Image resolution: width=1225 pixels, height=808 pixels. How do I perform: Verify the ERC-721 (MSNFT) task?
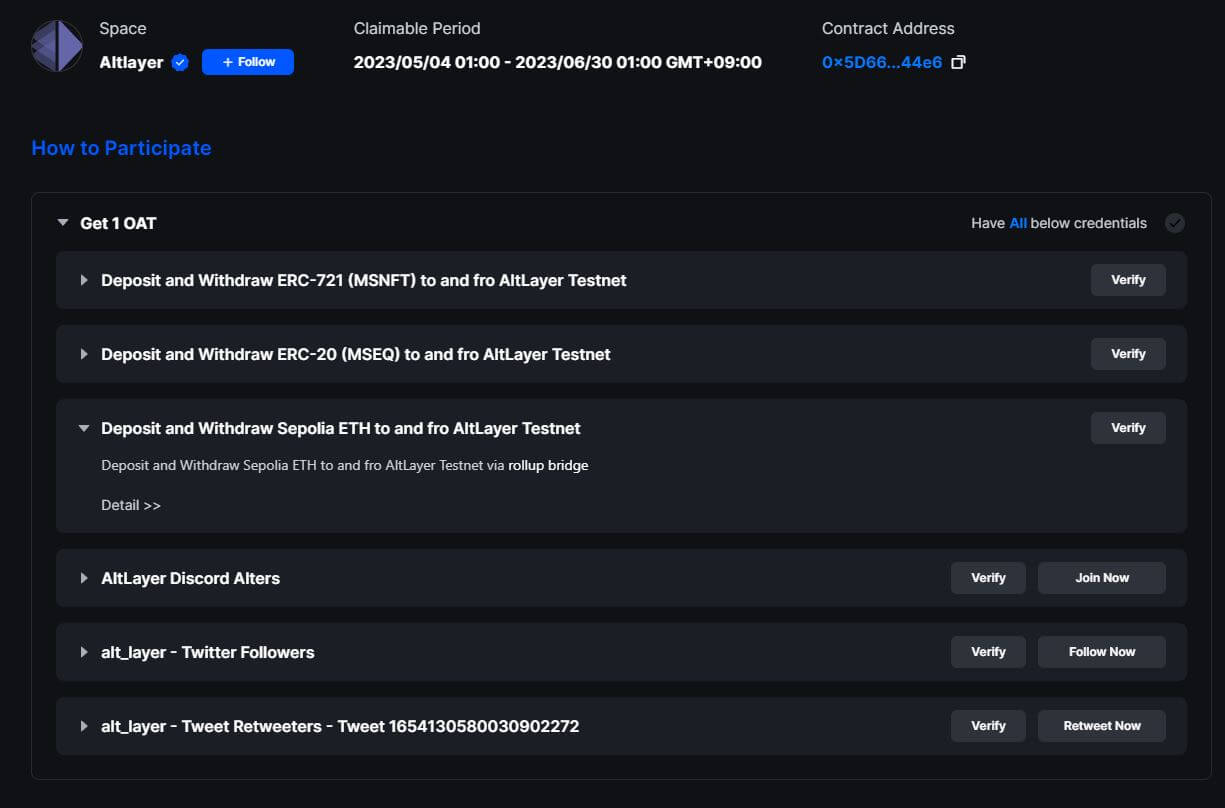point(1128,280)
